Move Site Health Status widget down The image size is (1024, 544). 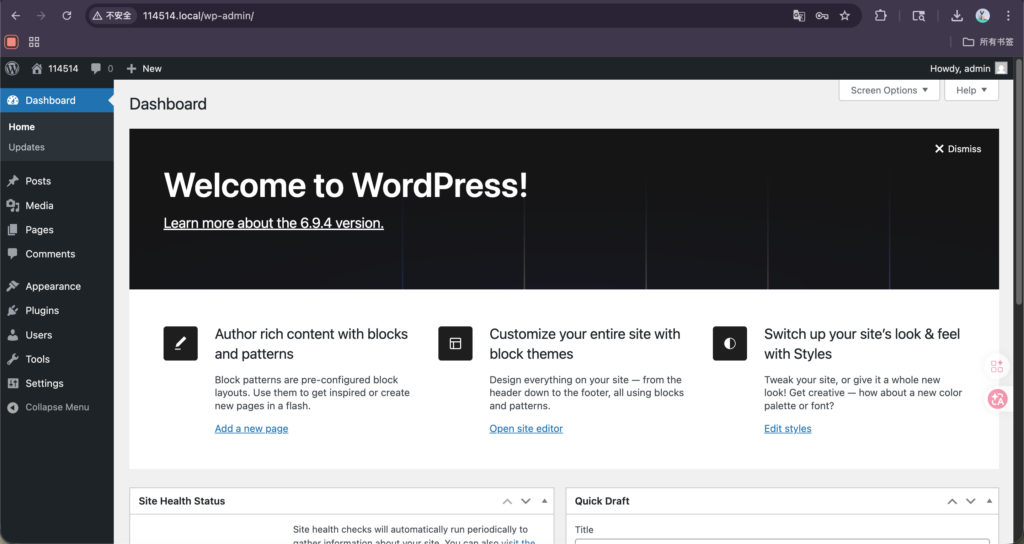(526, 501)
